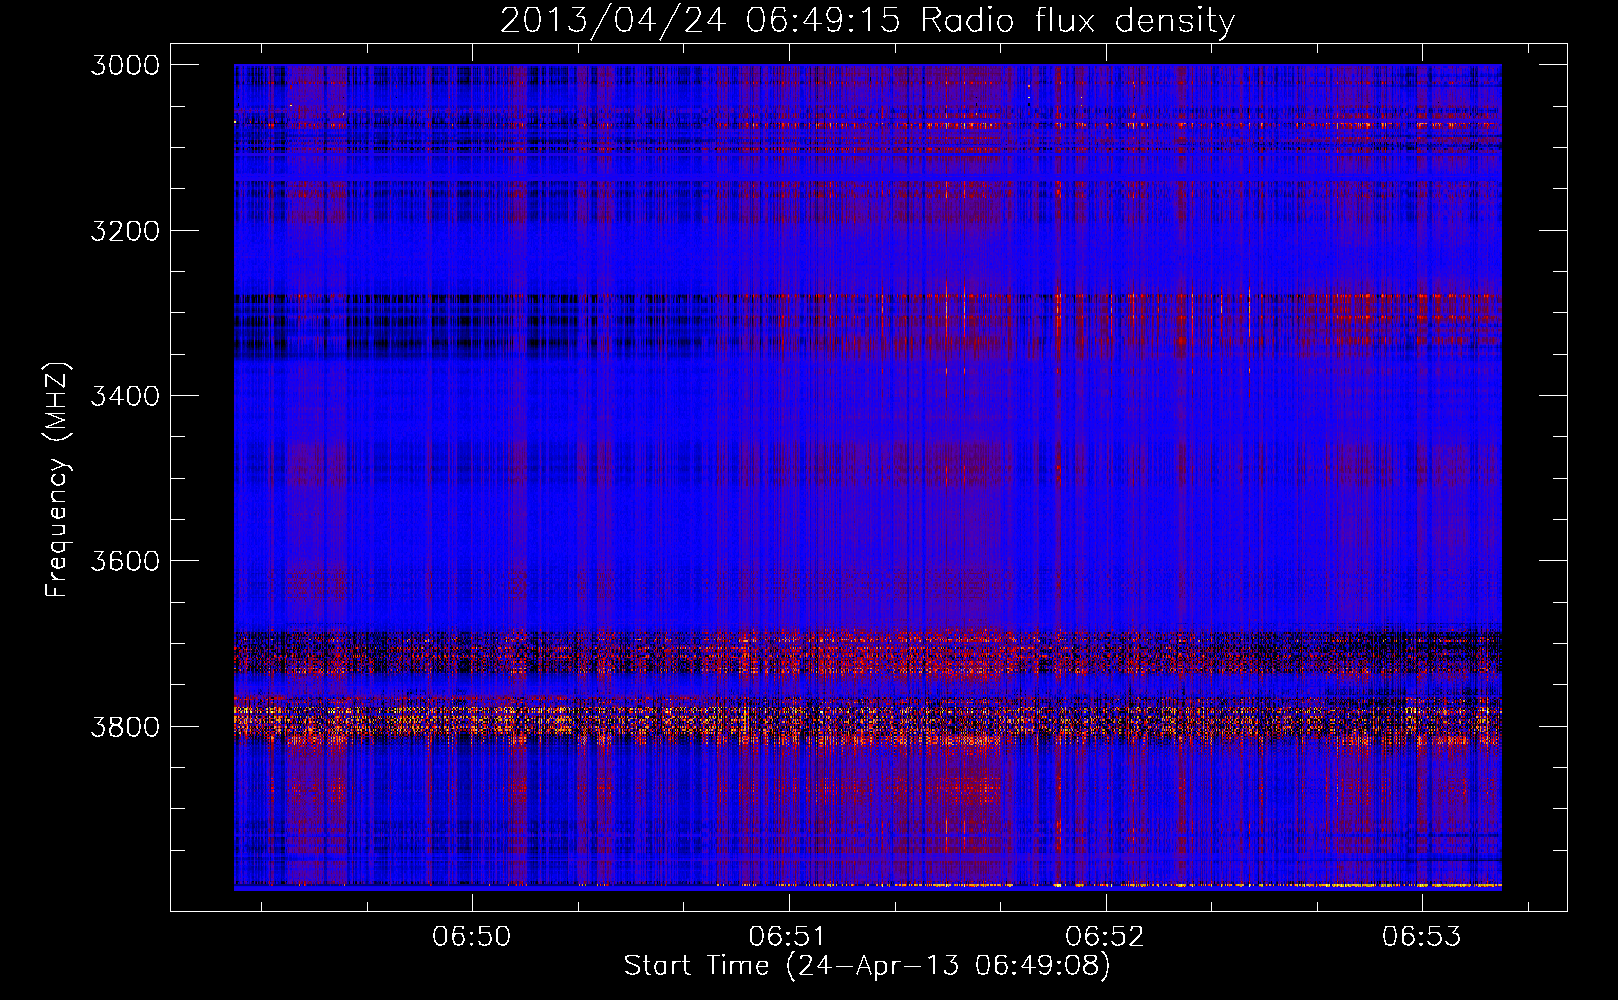1618x1000 pixels.
Task: Click the 06:53 time axis label
Action: click(1421, 936)
